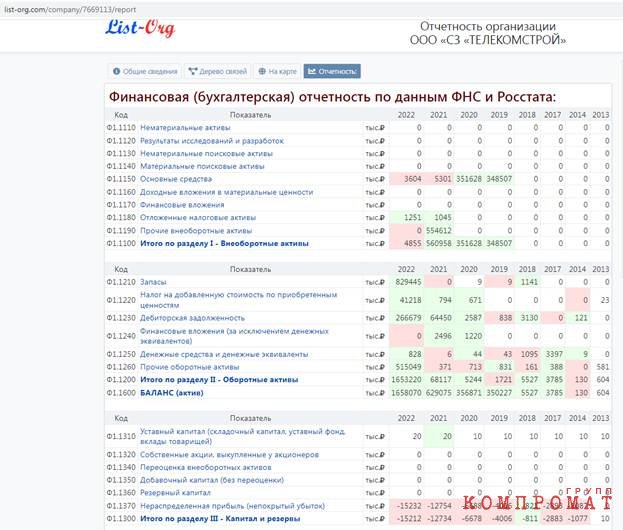Viewport: 623px width, 530px height.
Task: Open Итого по разделу I link
Action: pyautogui.click(x=224, y=244)
